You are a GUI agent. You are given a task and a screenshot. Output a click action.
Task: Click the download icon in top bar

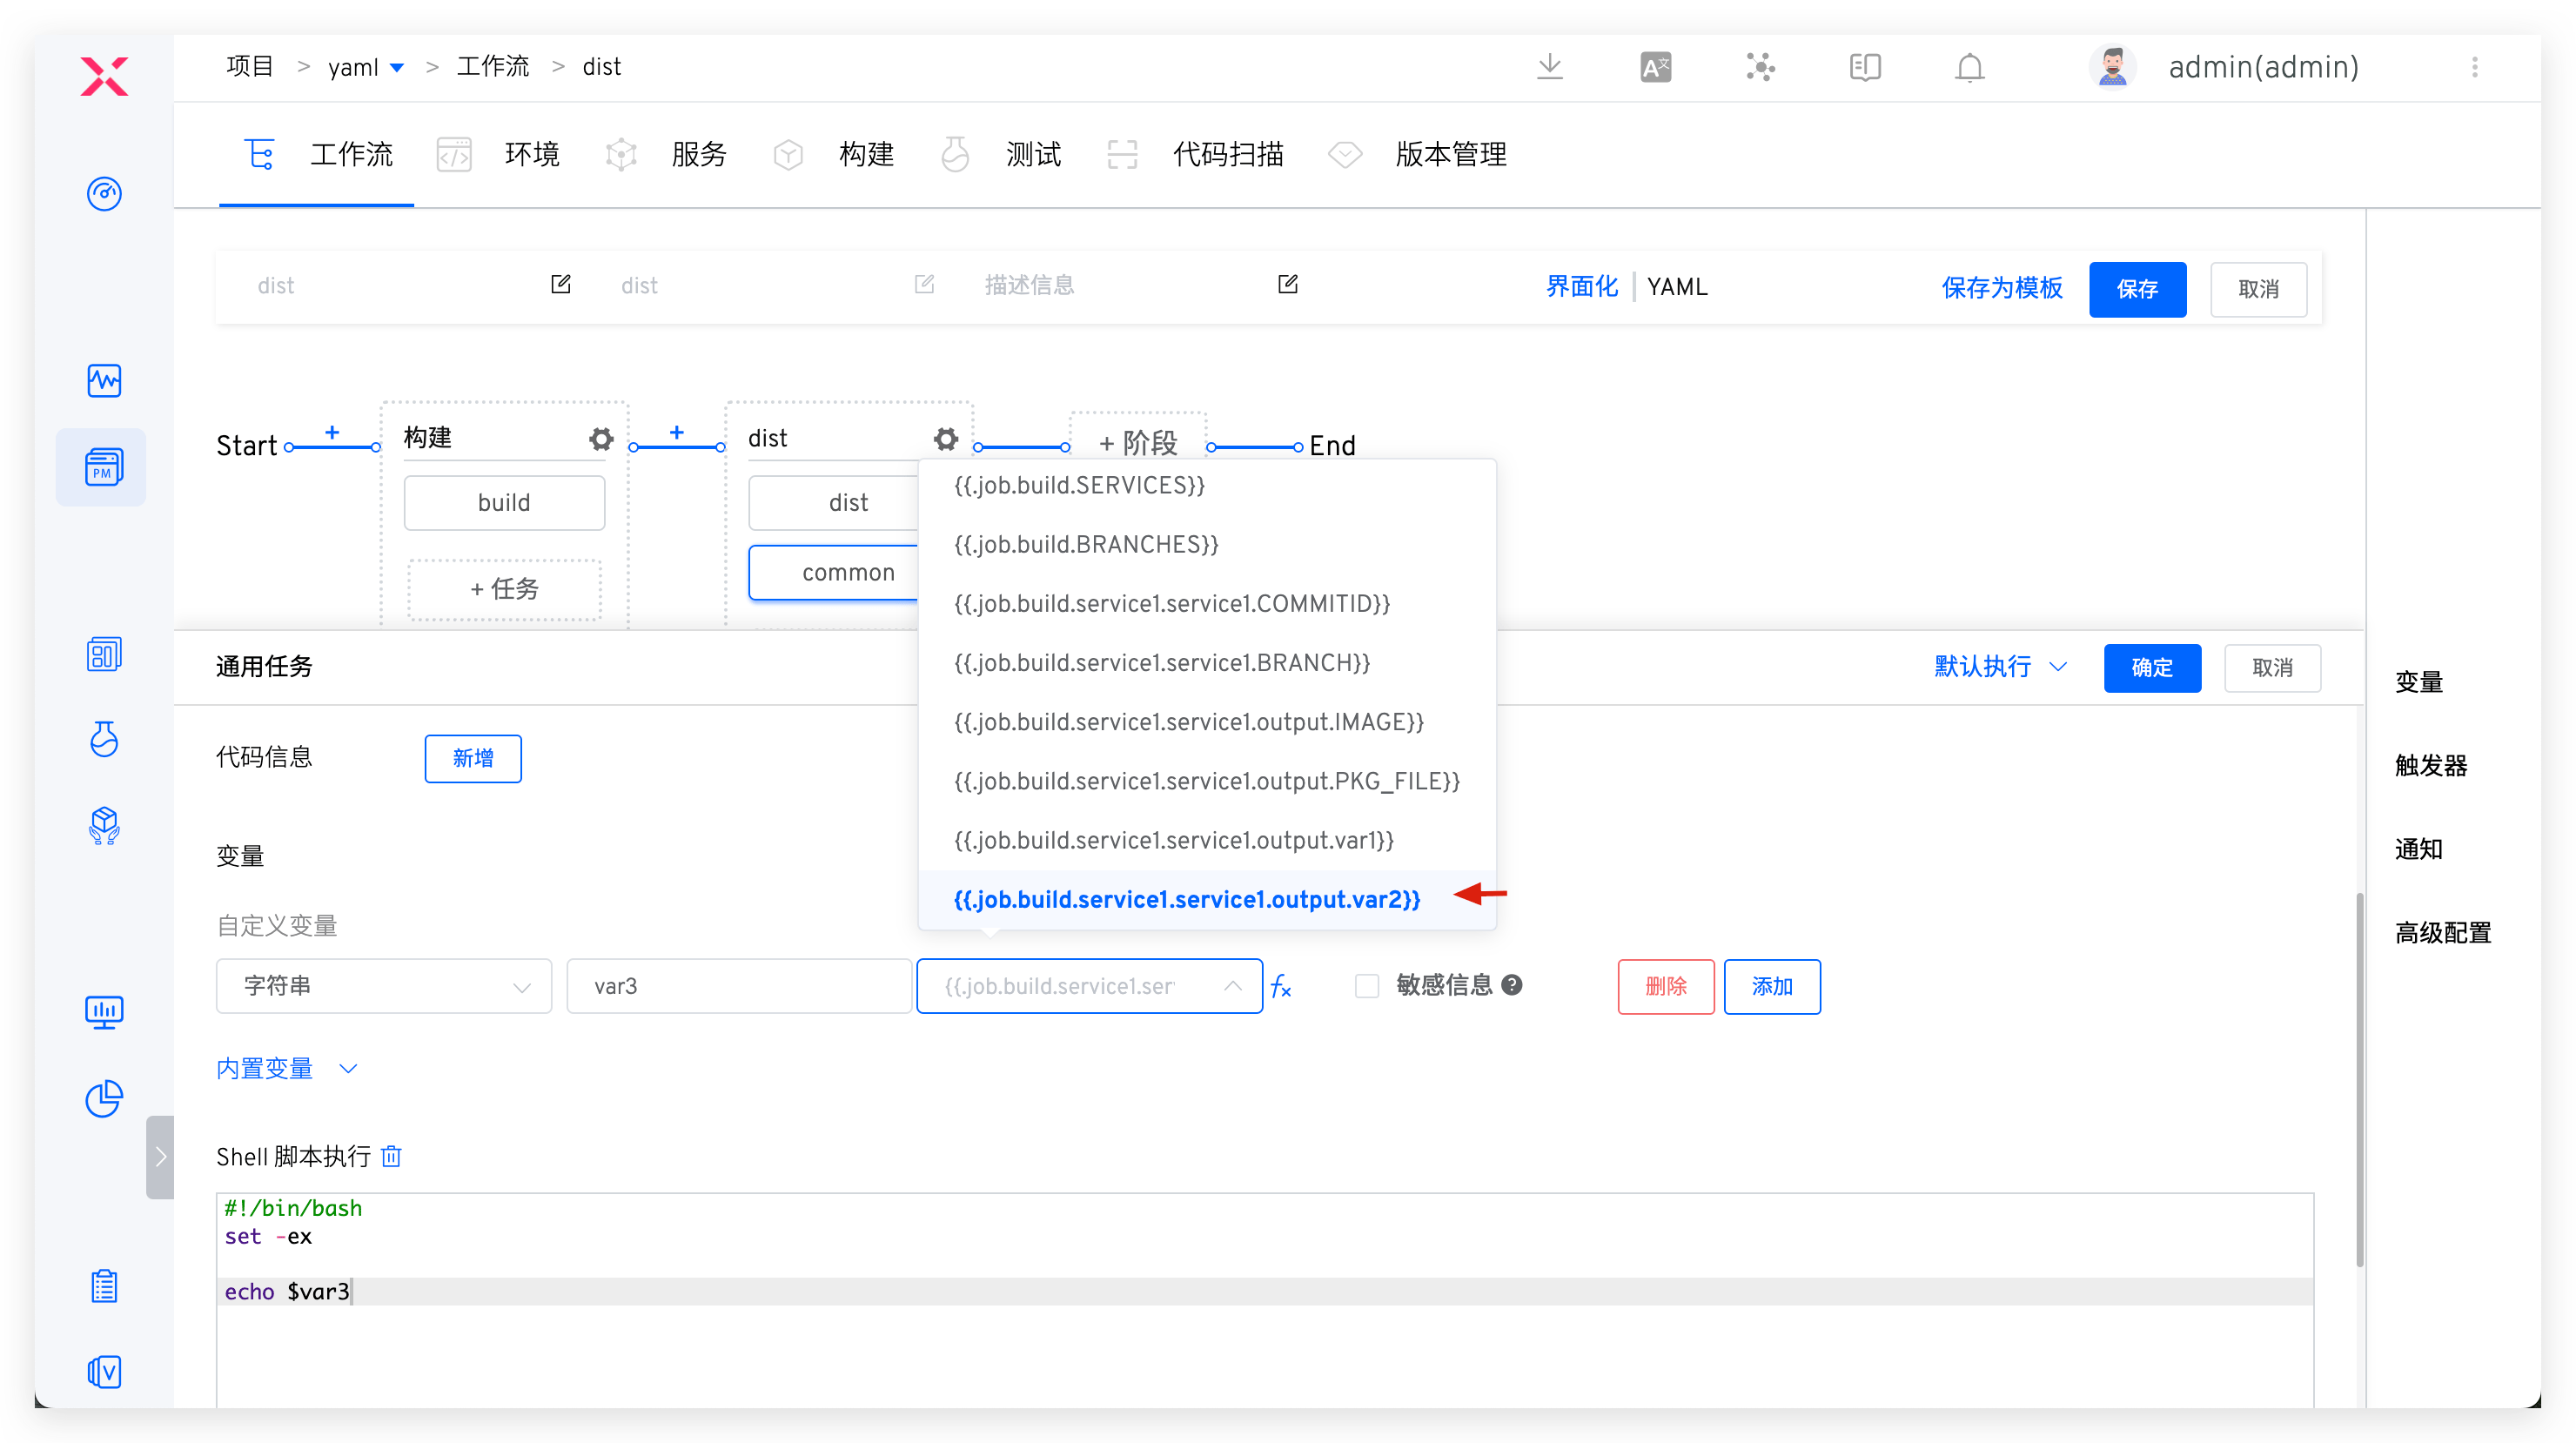coord(1549,67)
